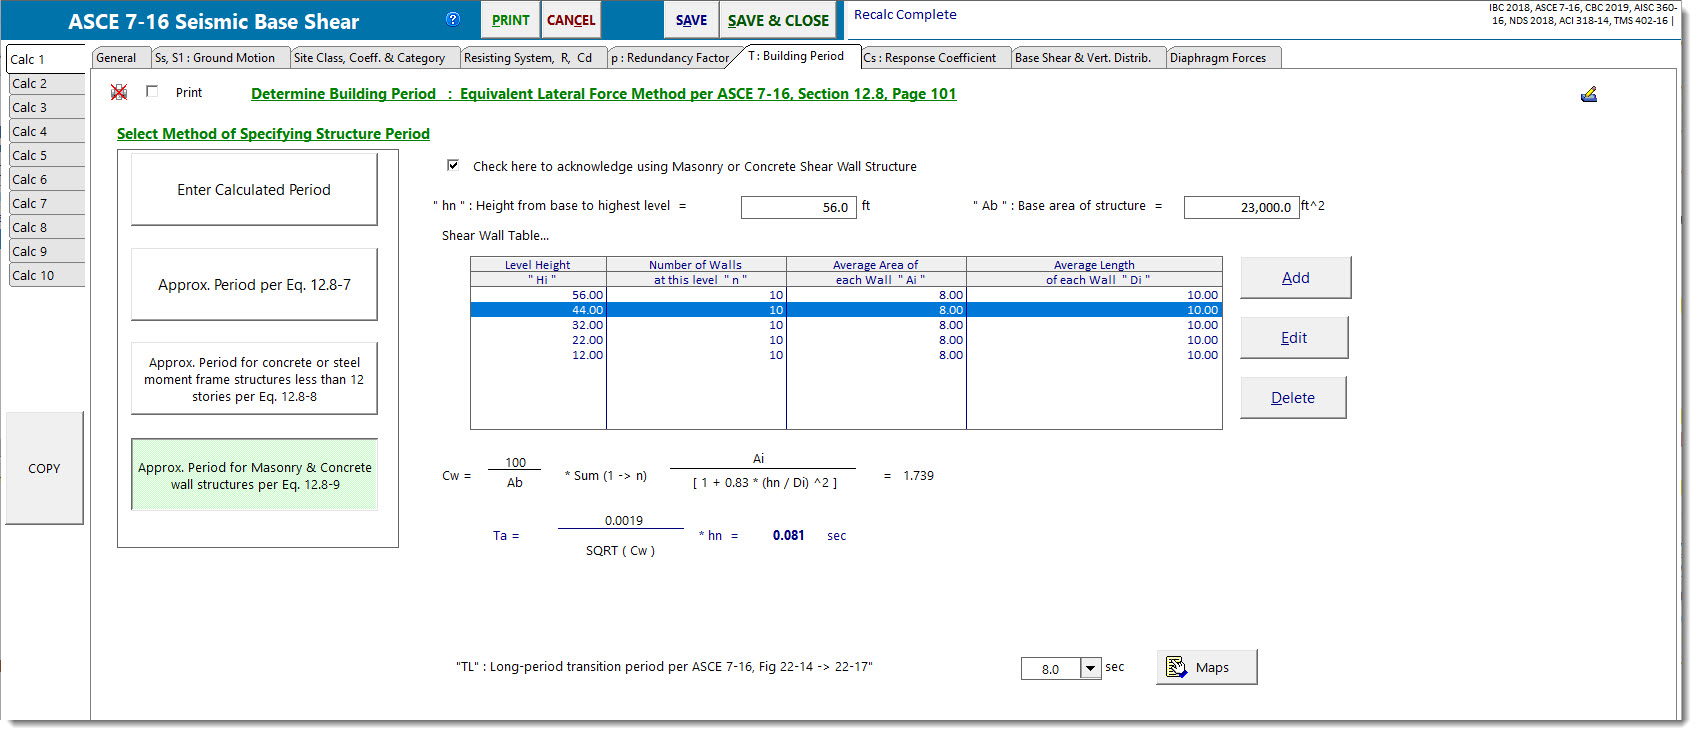Click the blue help question mark icon
Image resolution: width=1697 pixels, height=735 pixels.
coord(453,19)
